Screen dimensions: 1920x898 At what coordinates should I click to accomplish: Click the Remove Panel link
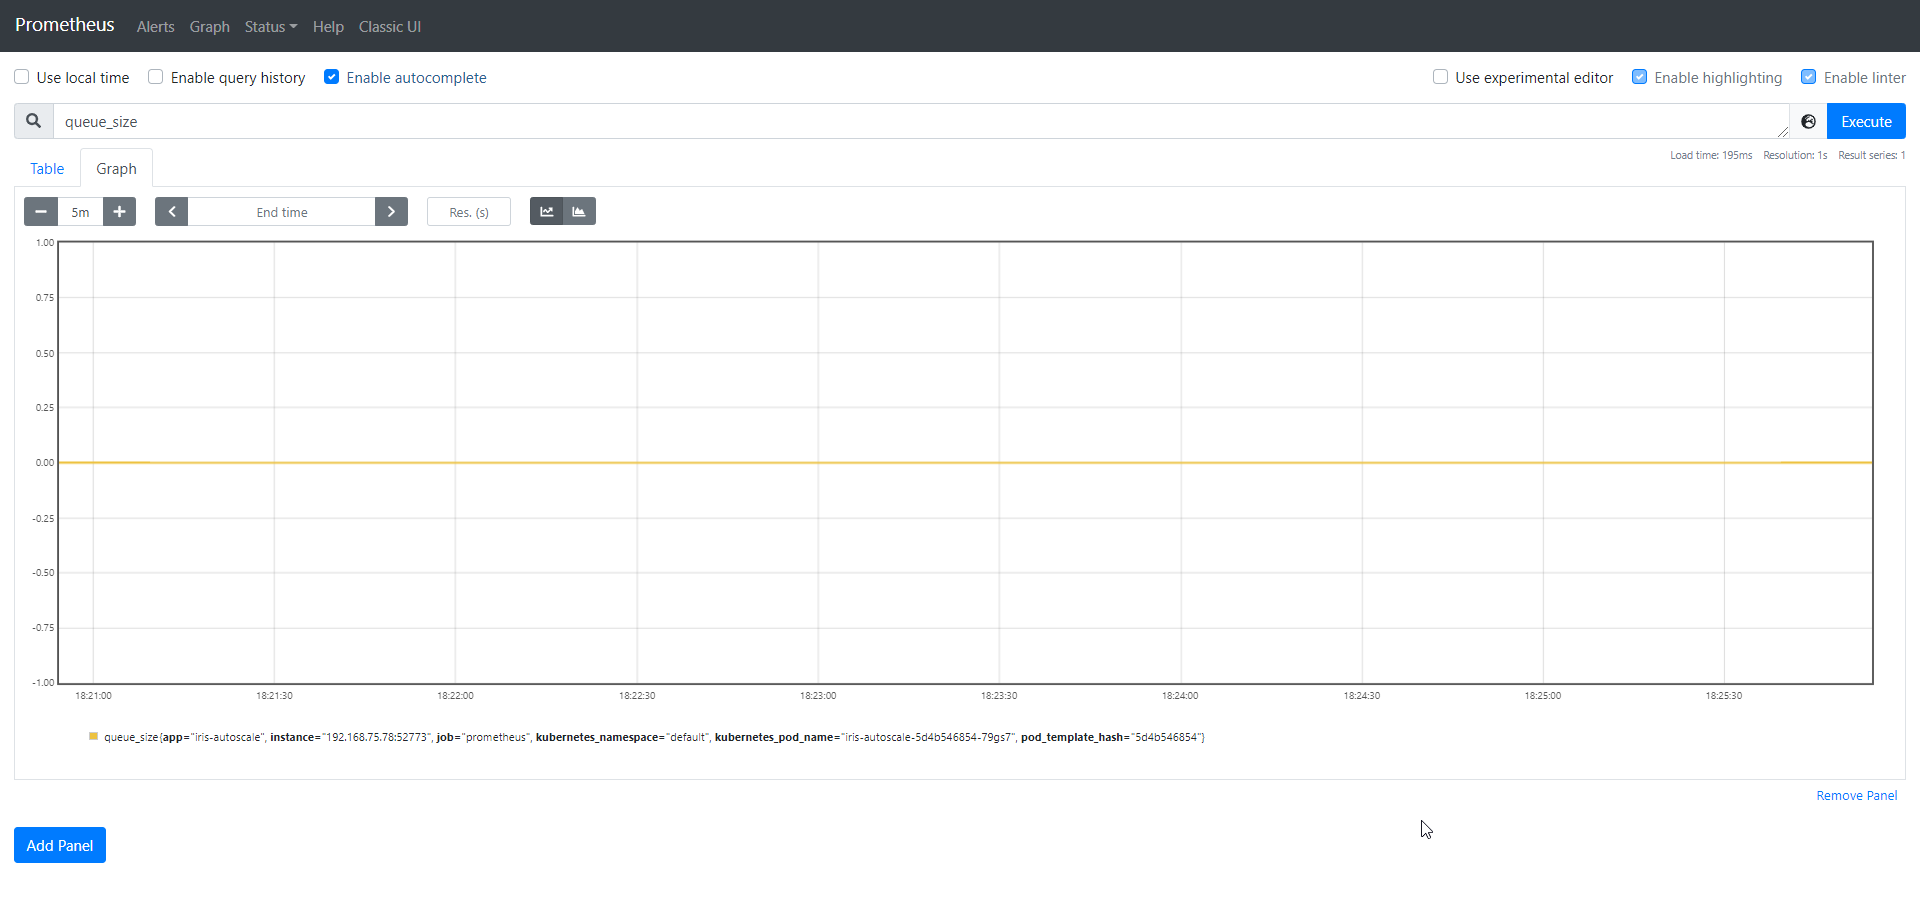[x=1856, y=796]
